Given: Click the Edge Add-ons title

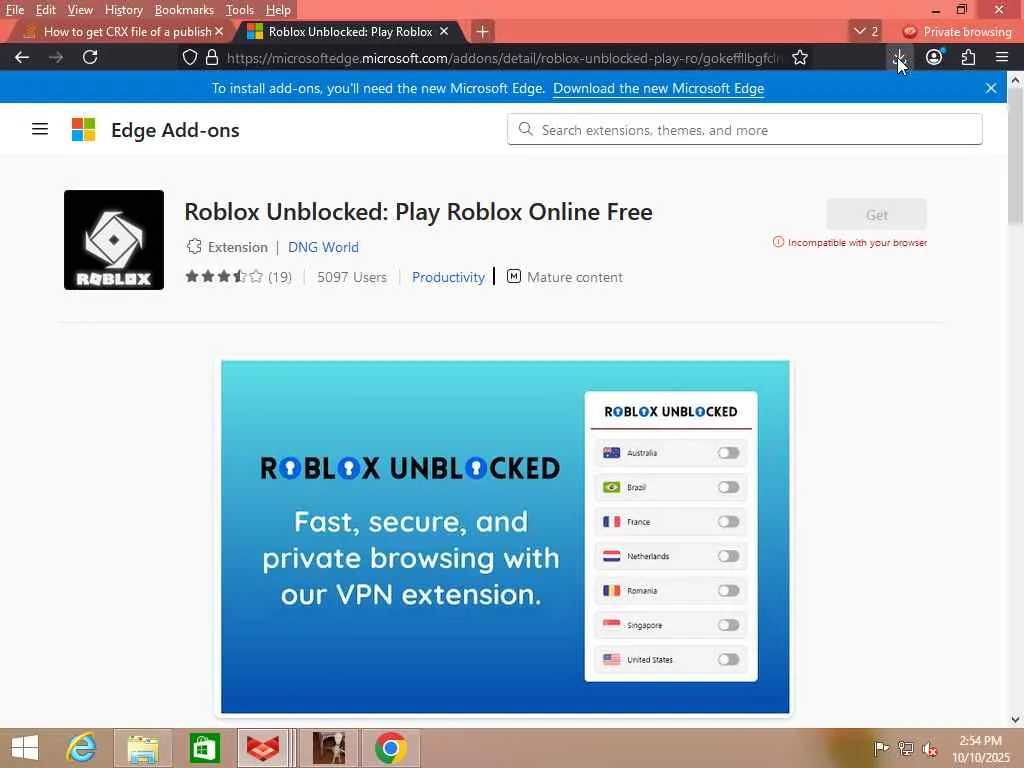Looking at the screenshot, I should pyautogui.click(x=175, y=130).
